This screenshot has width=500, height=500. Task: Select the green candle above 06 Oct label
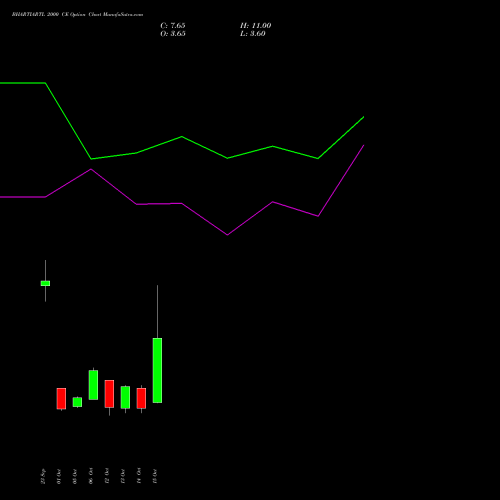click(x=93, y=385)
